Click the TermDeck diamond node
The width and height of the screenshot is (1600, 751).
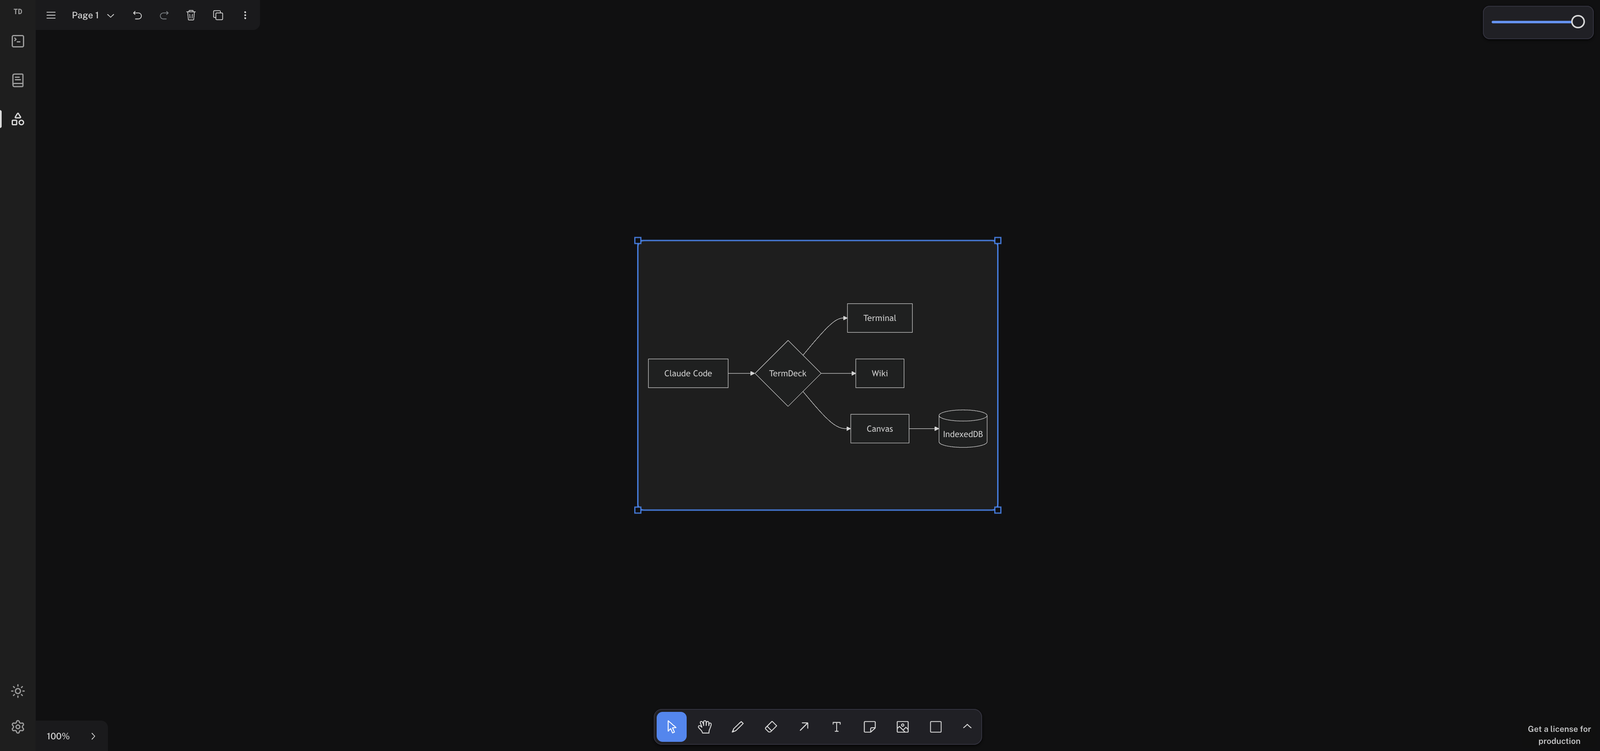click(788, 373)
